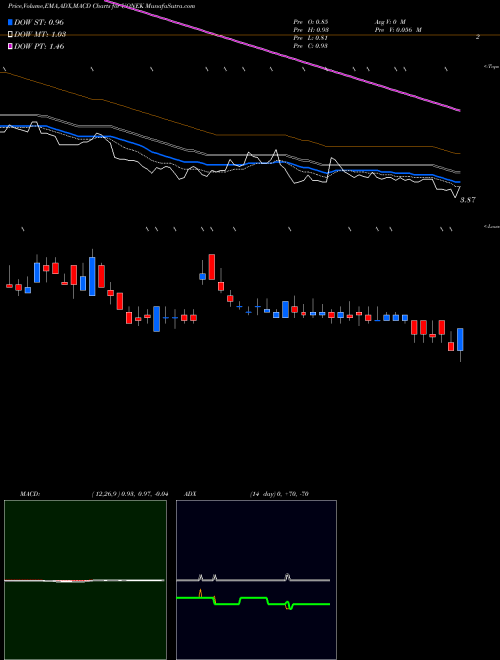Click the 'Pre L: 0.81' low value
Viewport: 500px width, 660px height.
click(x=311, y=38)
